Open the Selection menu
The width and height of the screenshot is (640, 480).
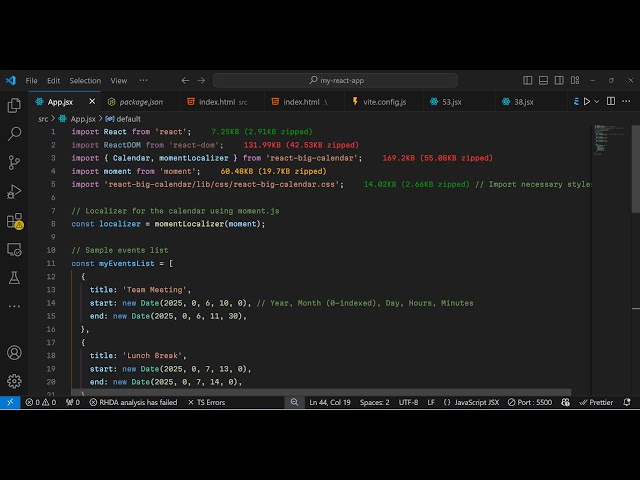pos(85,80)
